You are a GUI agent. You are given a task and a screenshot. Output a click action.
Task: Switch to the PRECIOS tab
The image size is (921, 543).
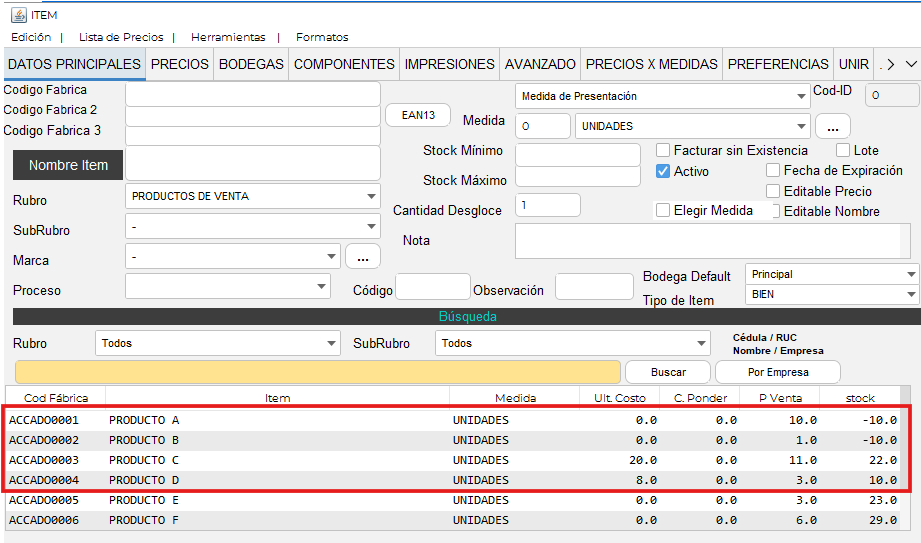click(x=179, y=64)
